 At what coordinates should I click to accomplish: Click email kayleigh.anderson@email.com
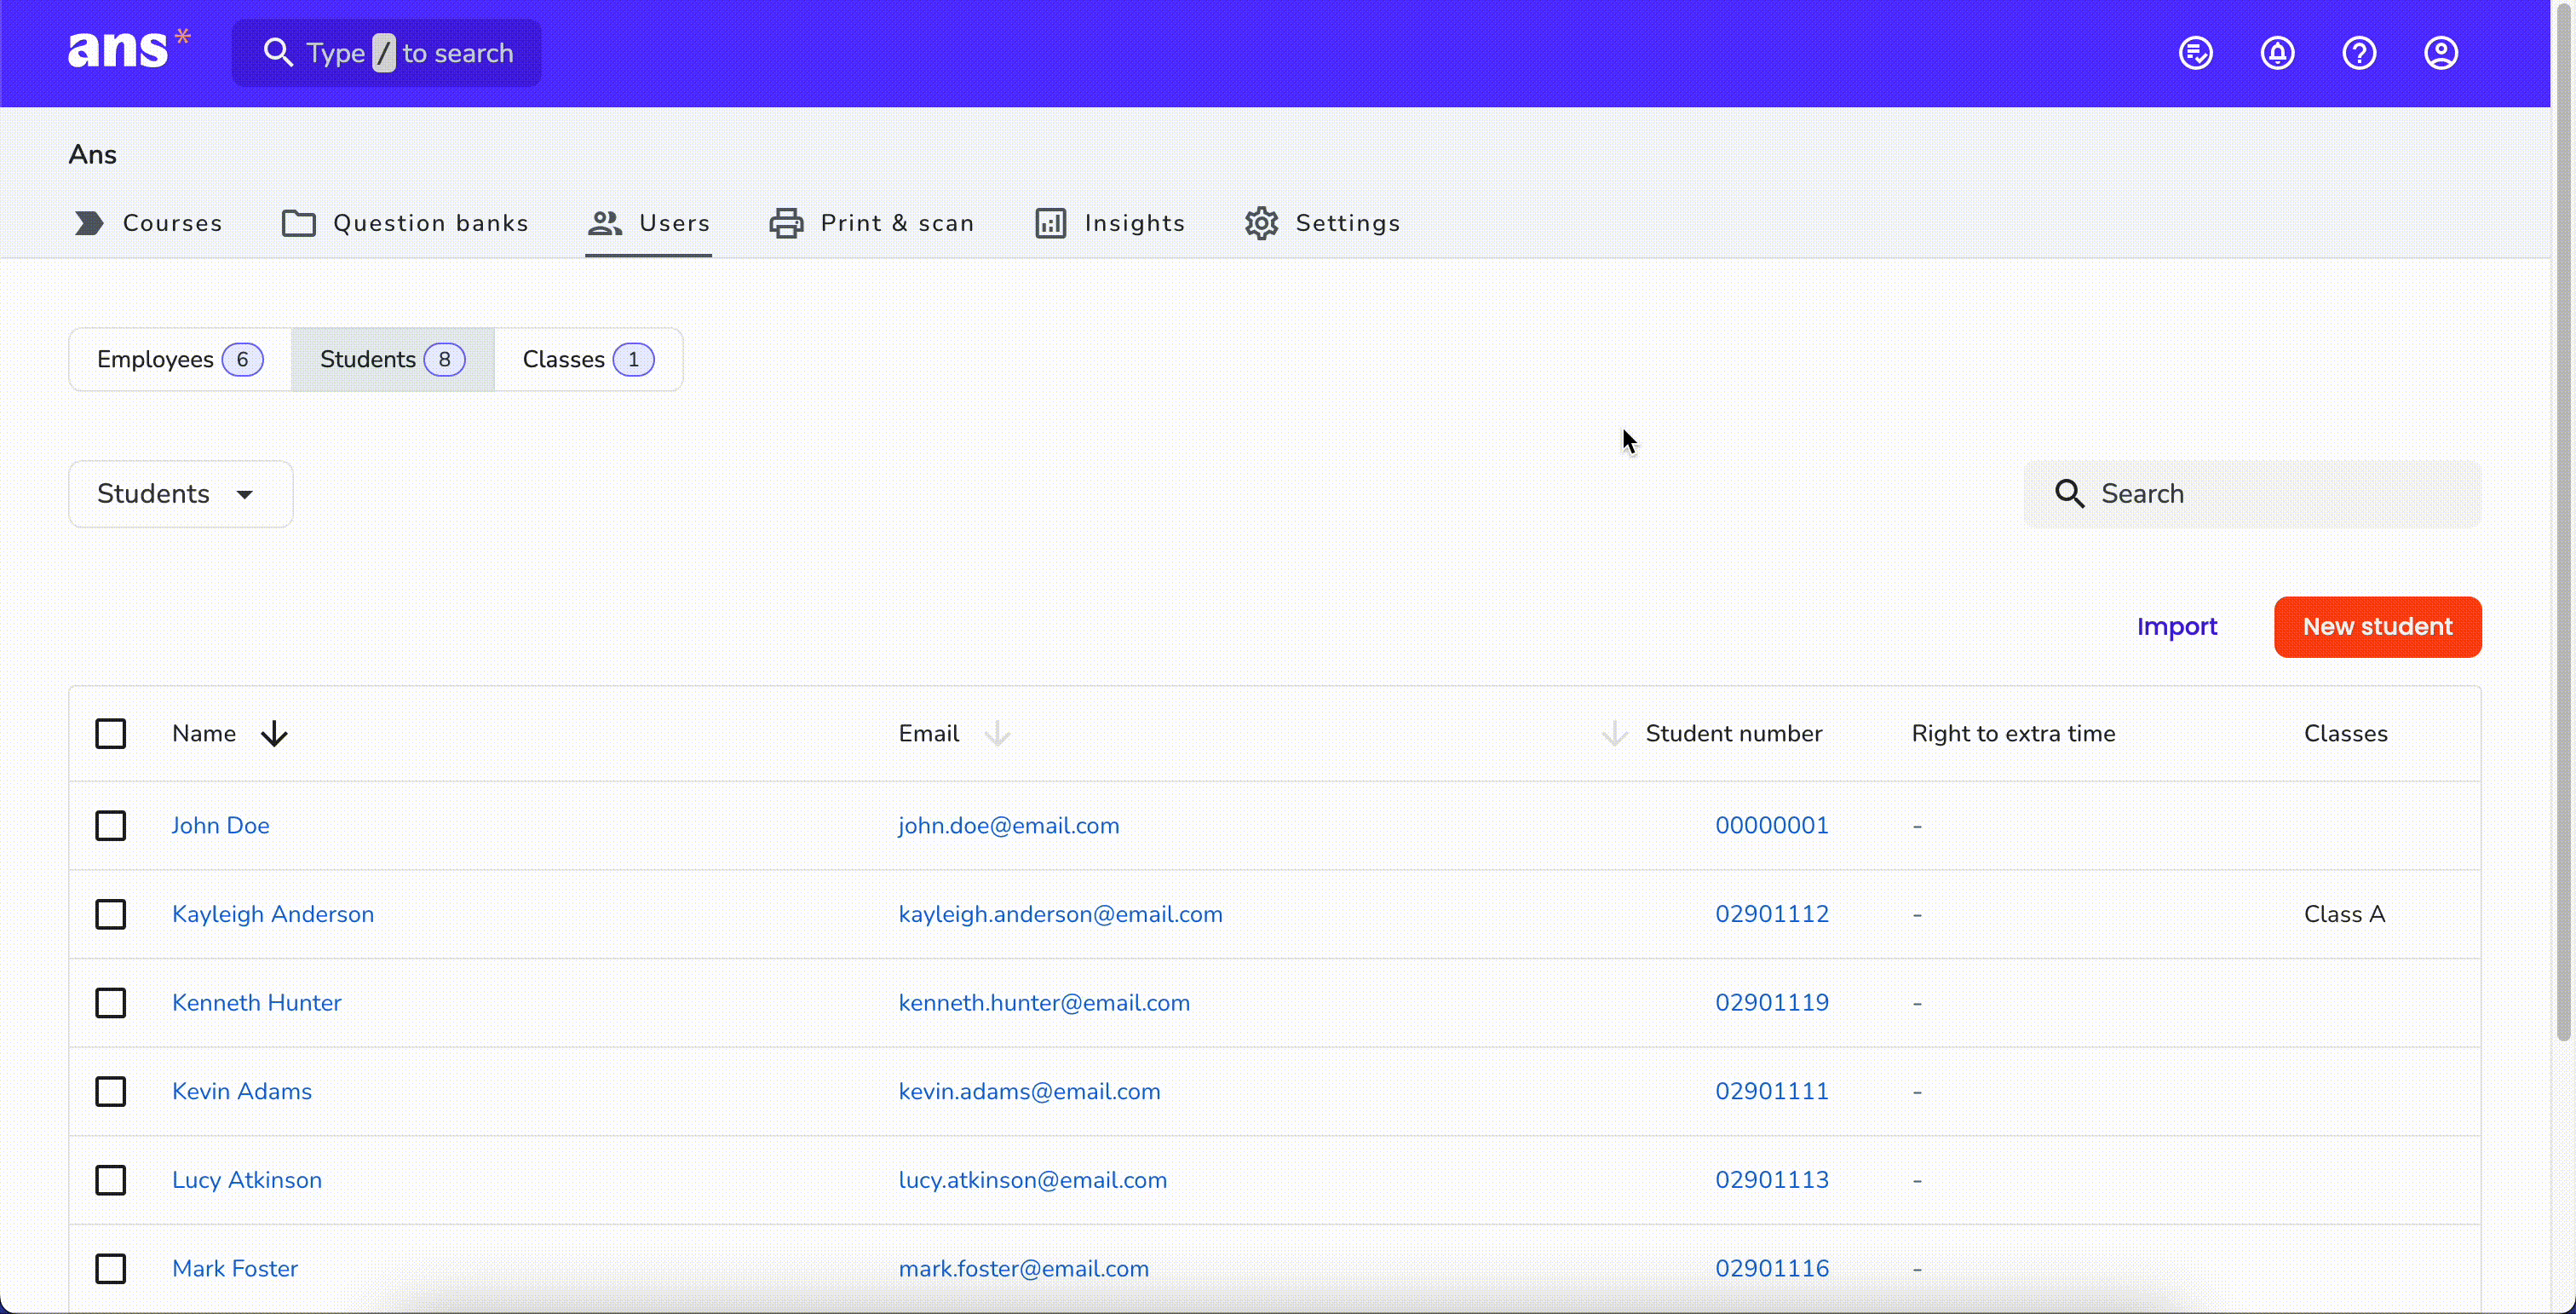[x=1061, y=914]
